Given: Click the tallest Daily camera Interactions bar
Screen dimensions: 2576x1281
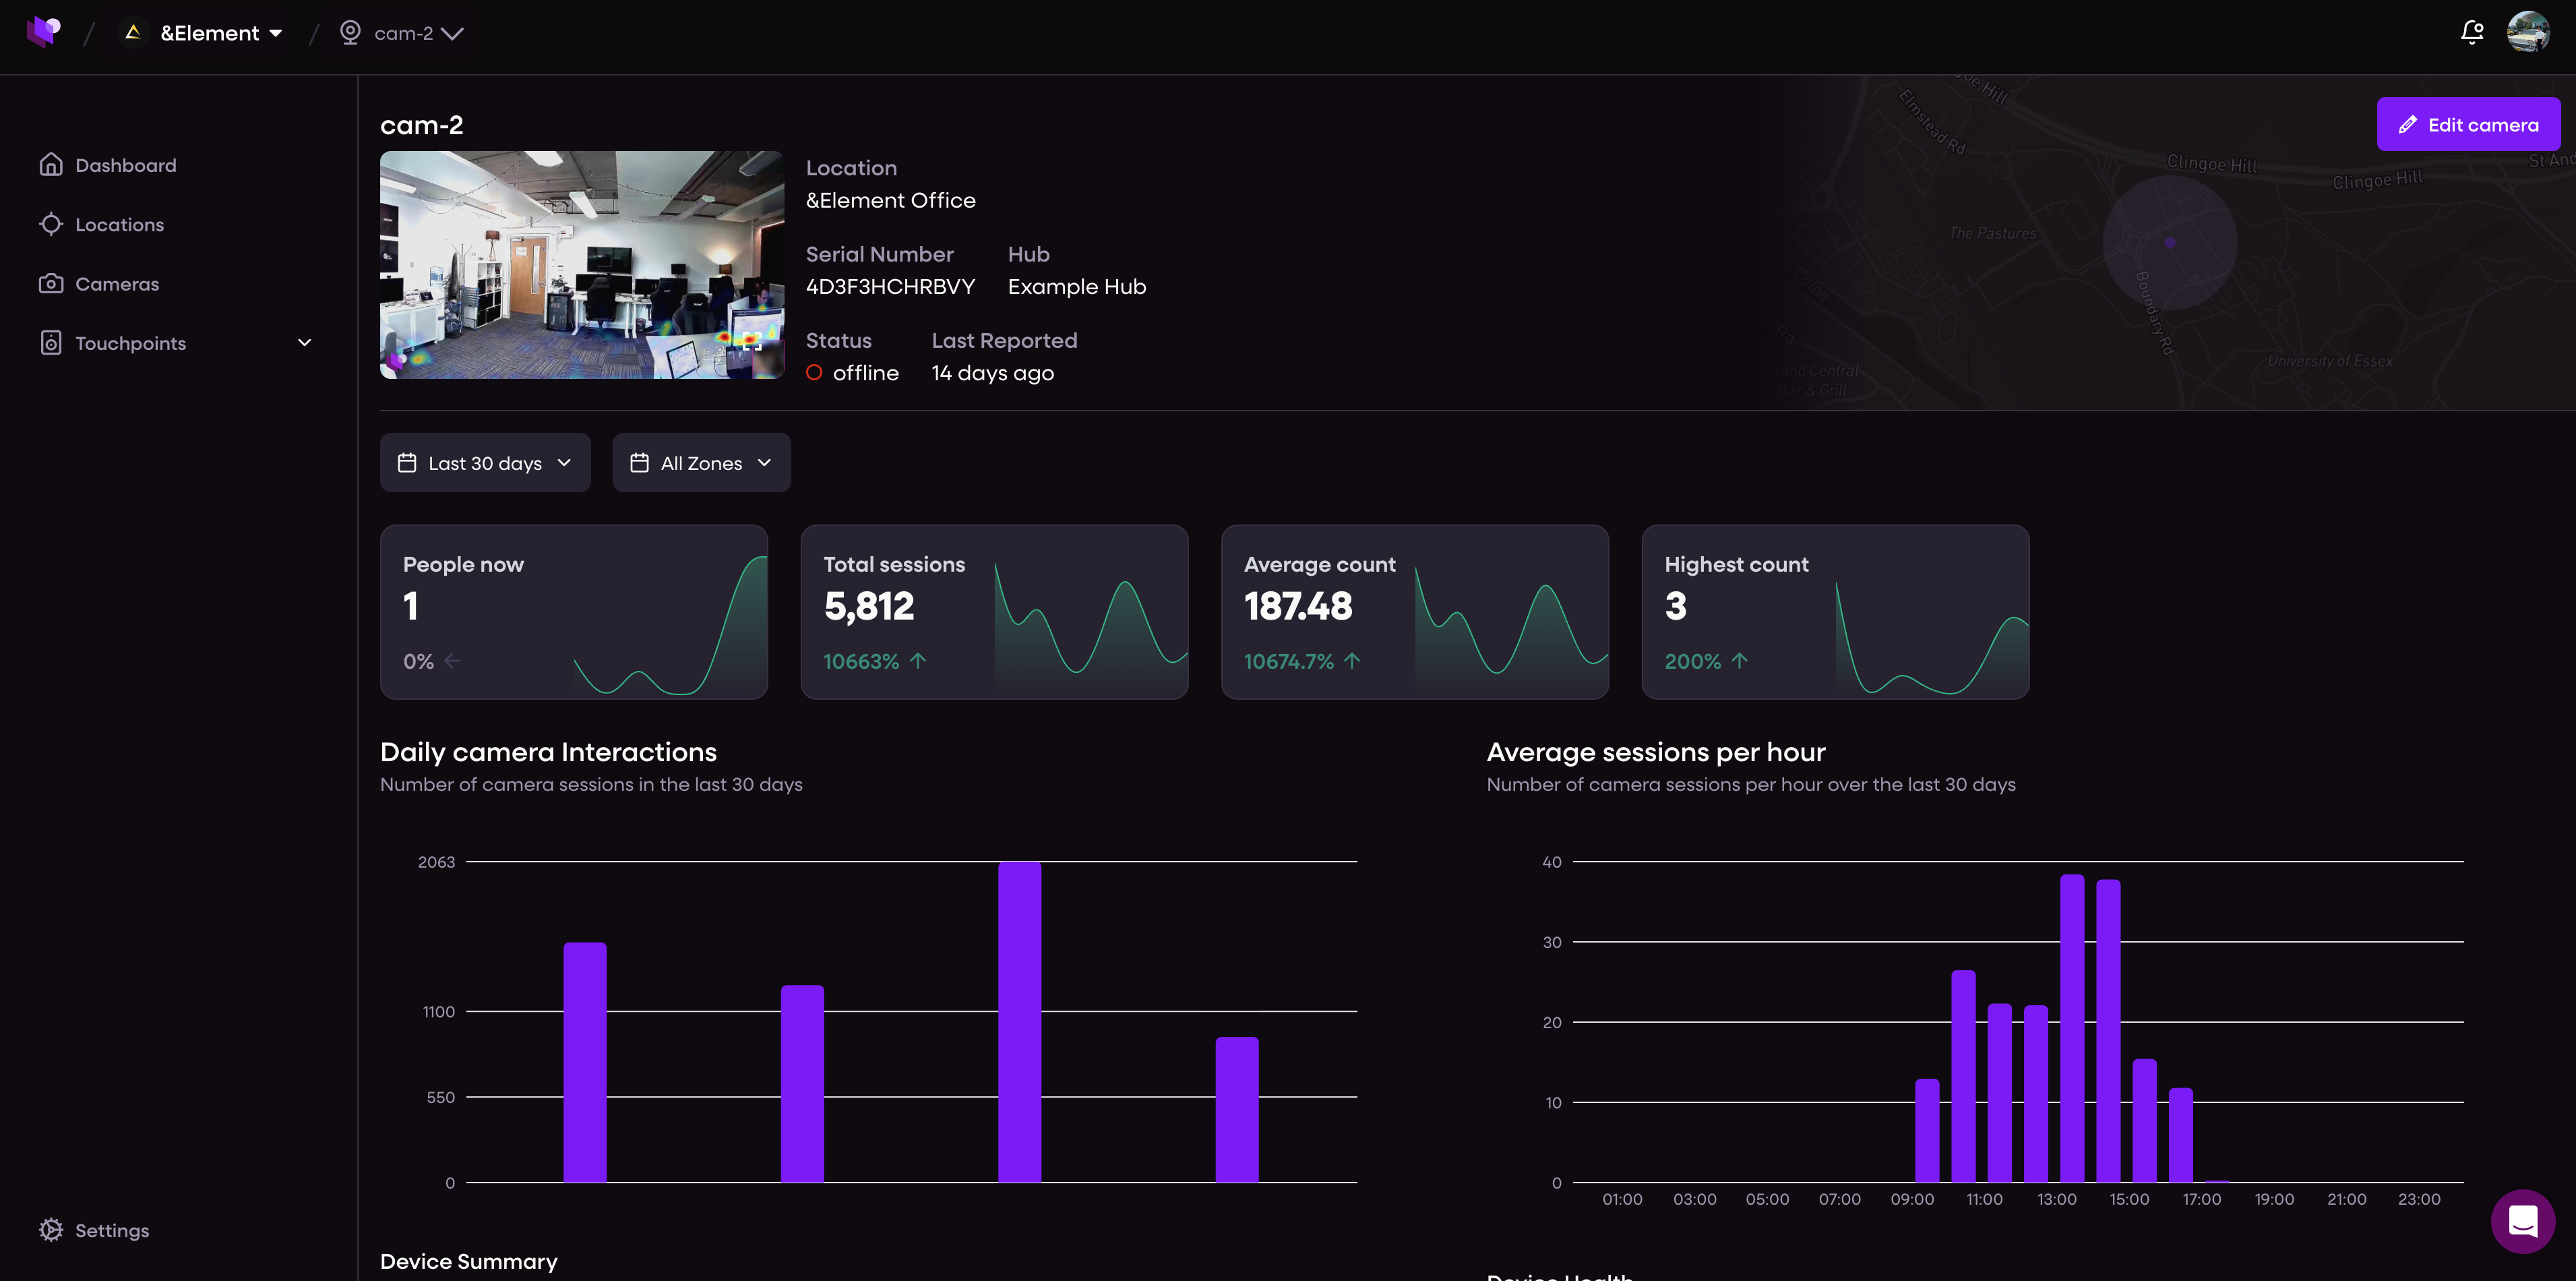Looking at the screenshot, I should point(1019,1022).
